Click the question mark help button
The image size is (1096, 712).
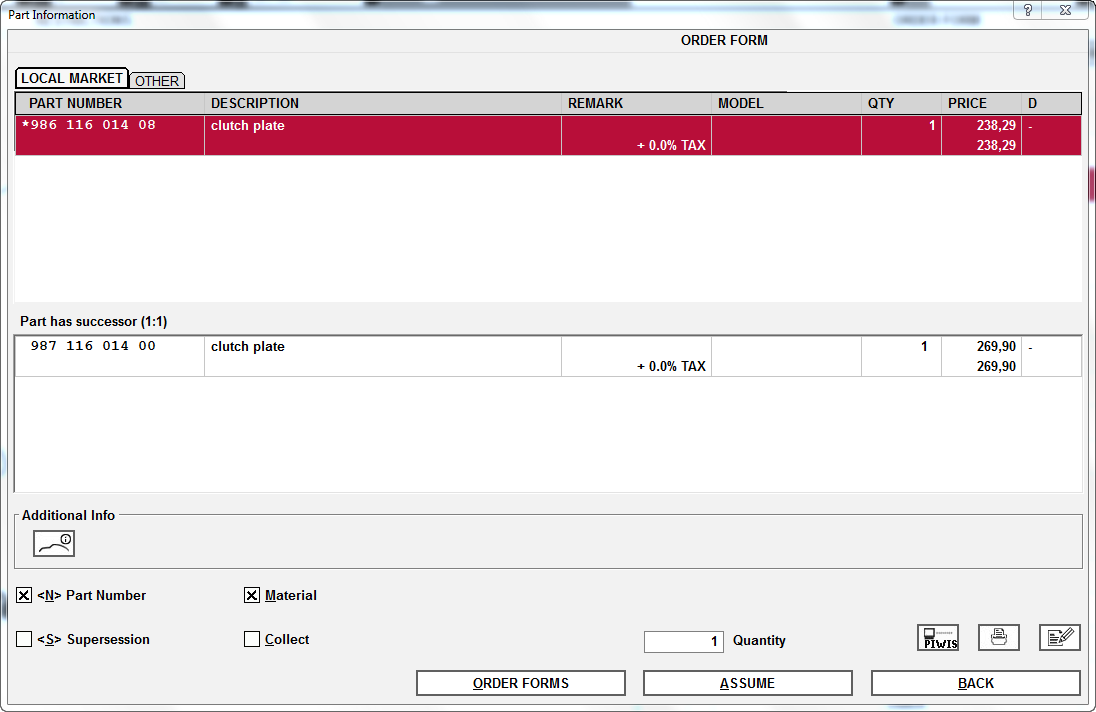[x=1028, y=10]
